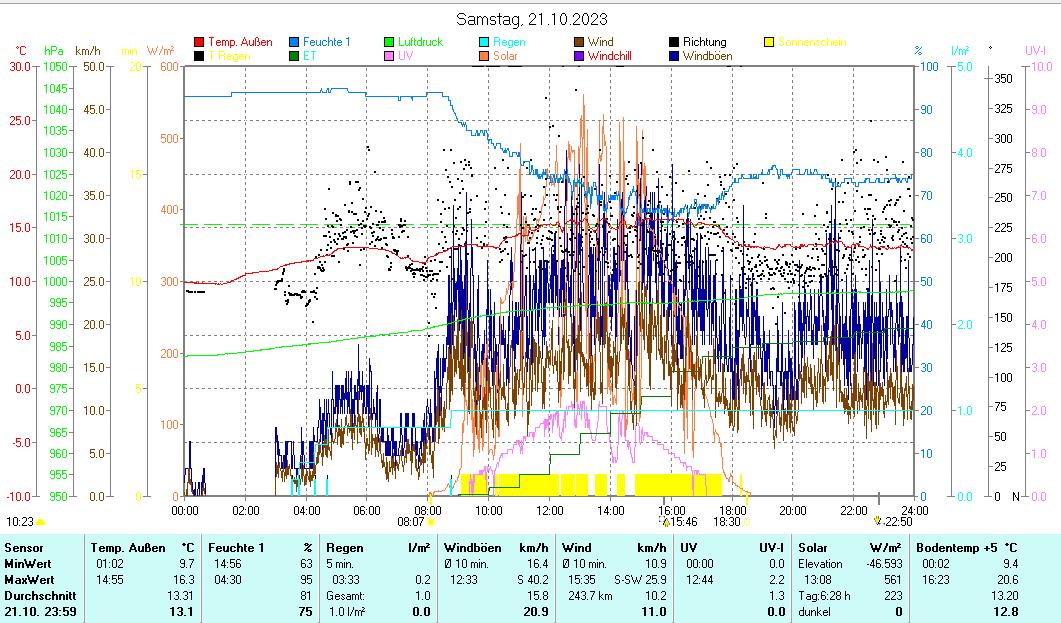The width and height of the screenshot is (1061, 623).
Task: Click the ET legend label
Action: pos(309,57)
